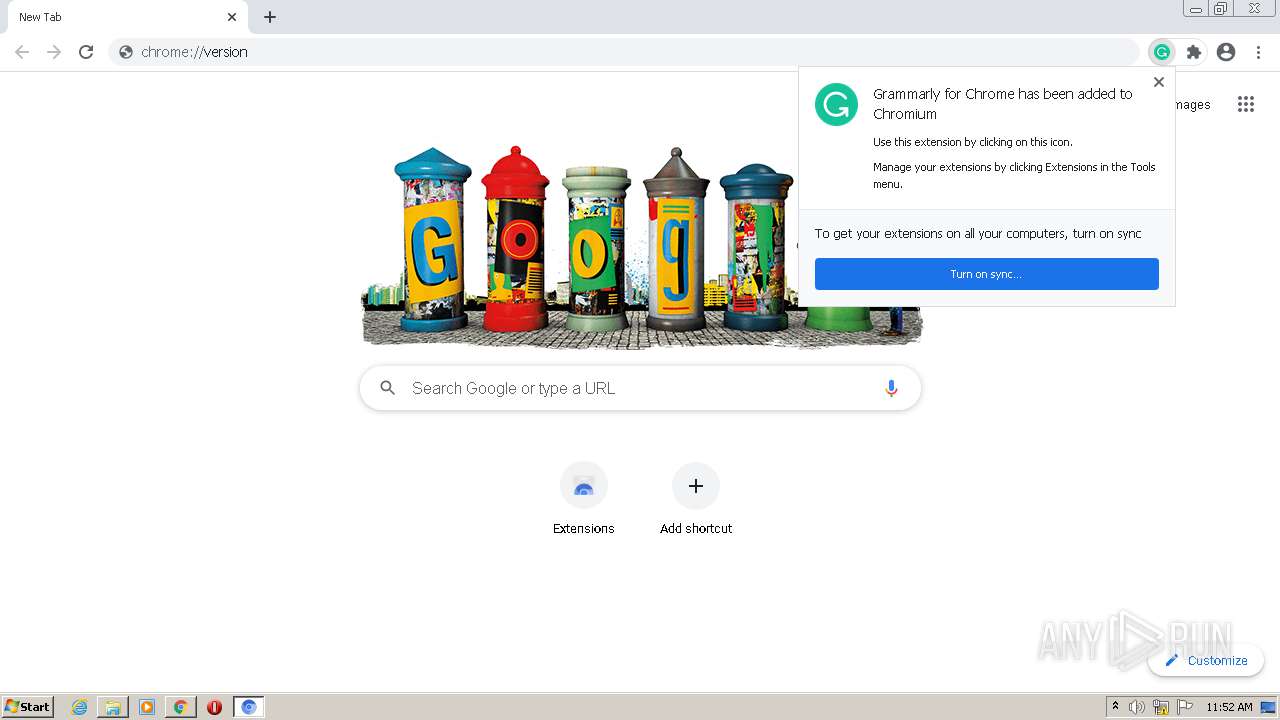Open the Google apps grid
The width and height of the screenshot is (1280, 720).
point(1245,104)
